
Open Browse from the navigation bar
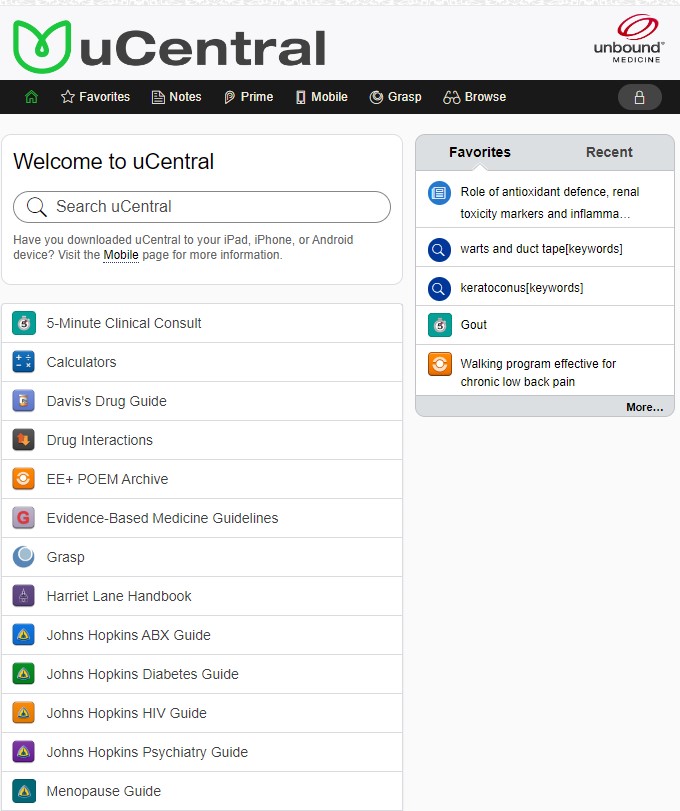click(475, 97)
